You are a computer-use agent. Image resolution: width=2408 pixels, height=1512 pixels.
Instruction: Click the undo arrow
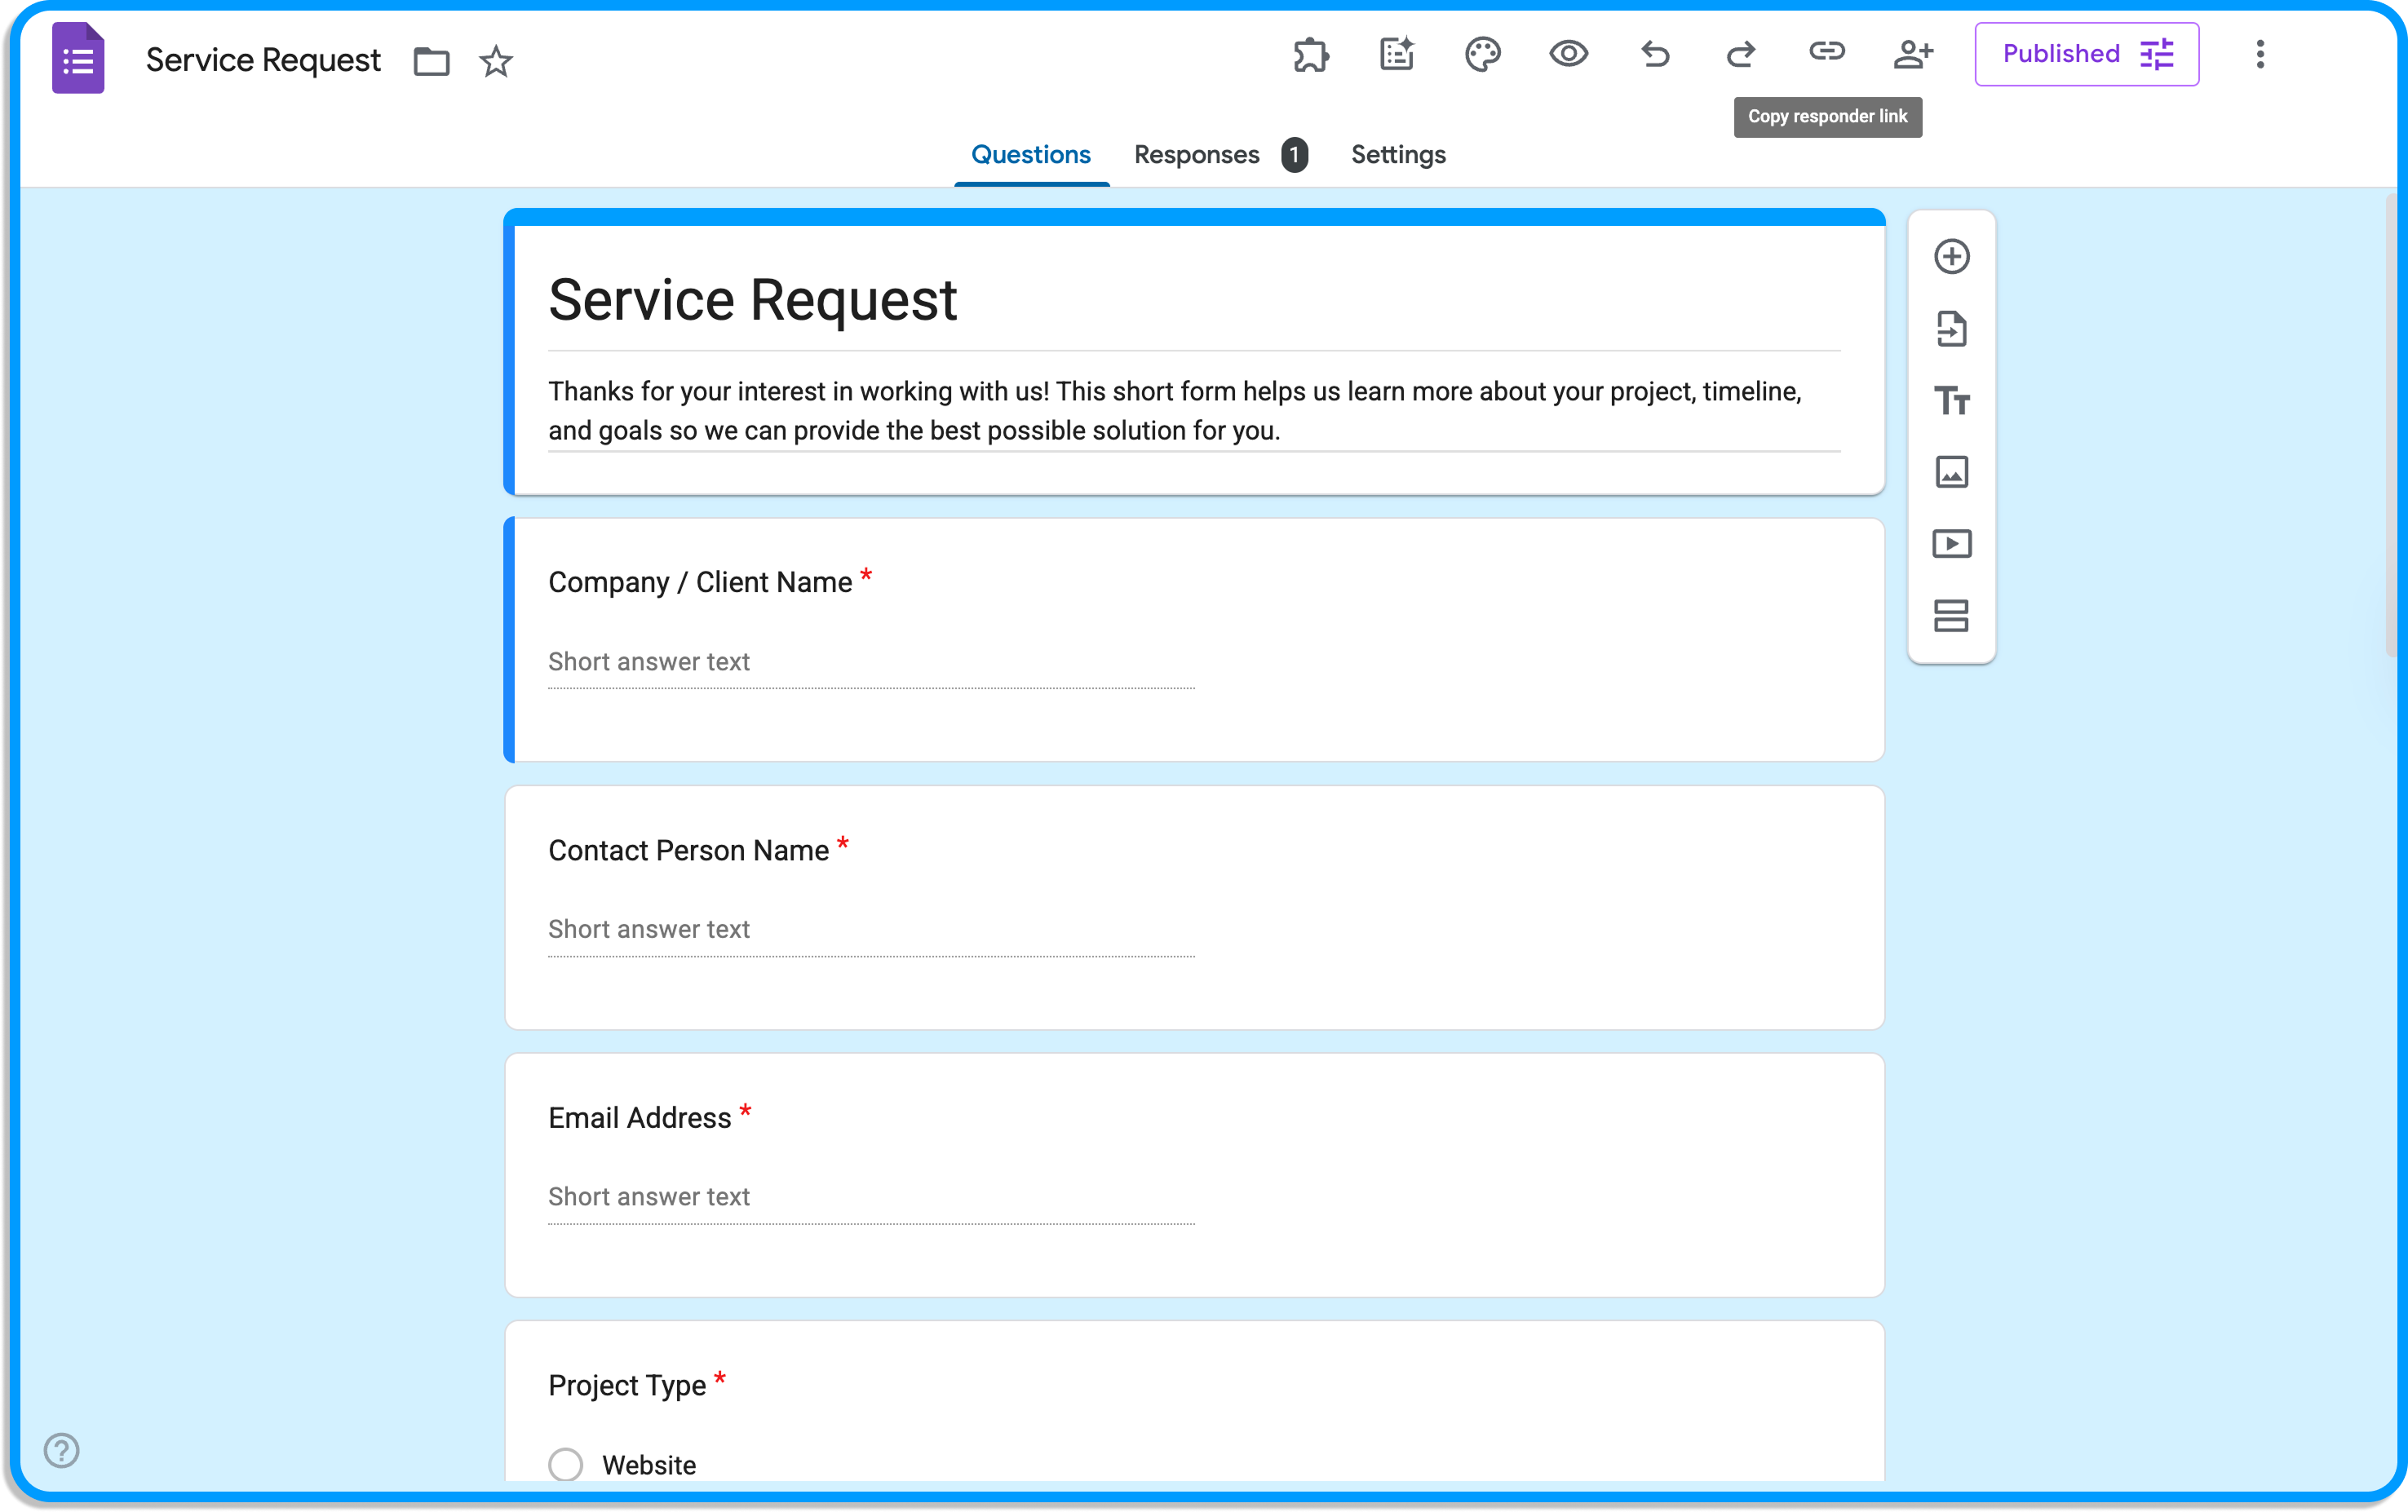pyautogui.click(x=1655, y=54)
